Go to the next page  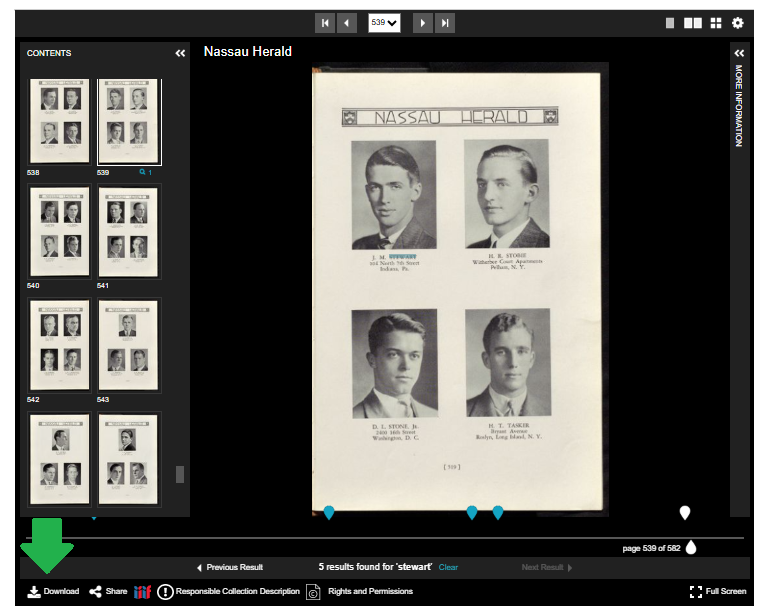[423, 23]
